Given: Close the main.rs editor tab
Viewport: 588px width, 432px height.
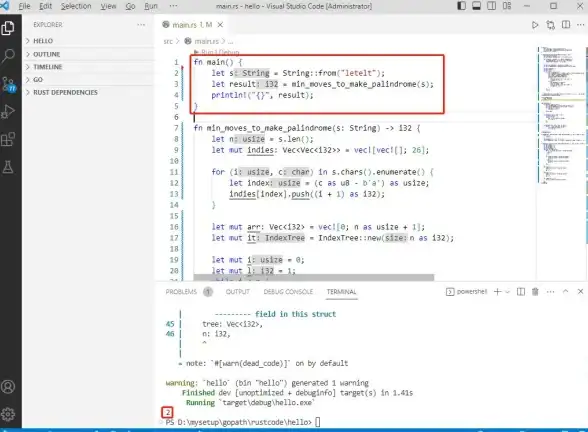Looking at the screenshot, I should pyautogui.click(x=220, y=25).
